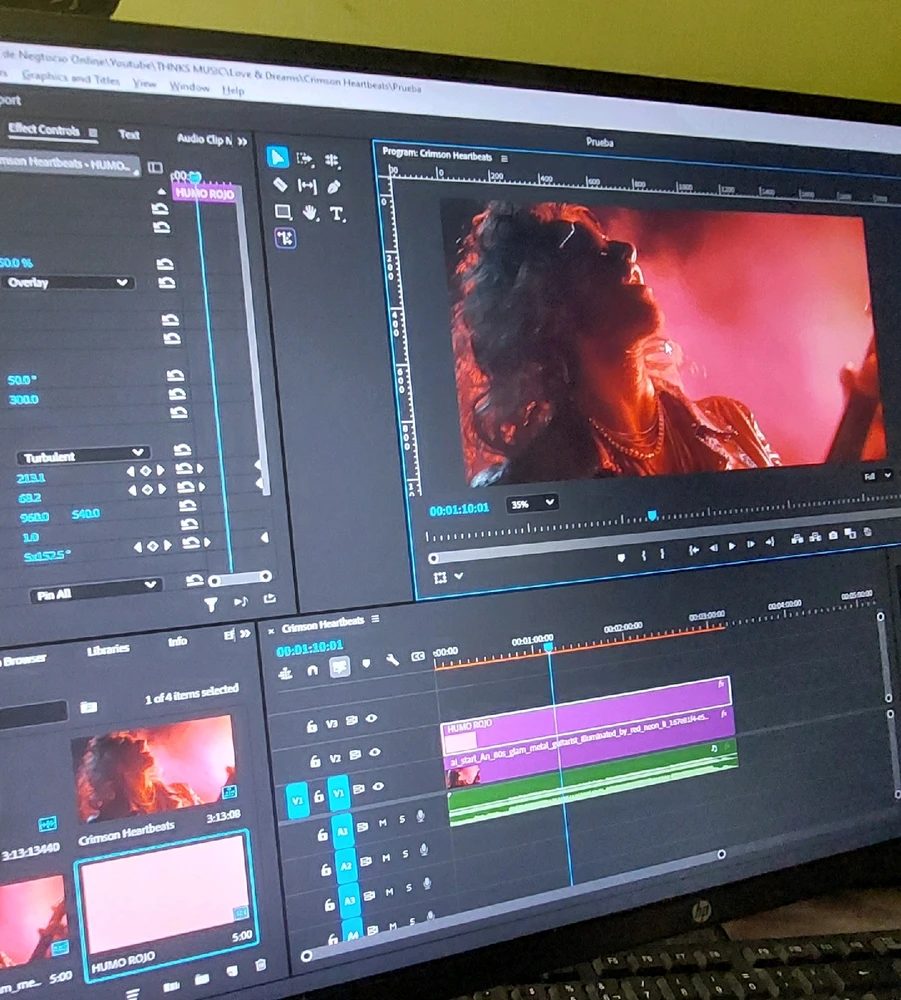Click the Export Frame camera icon

833,536
